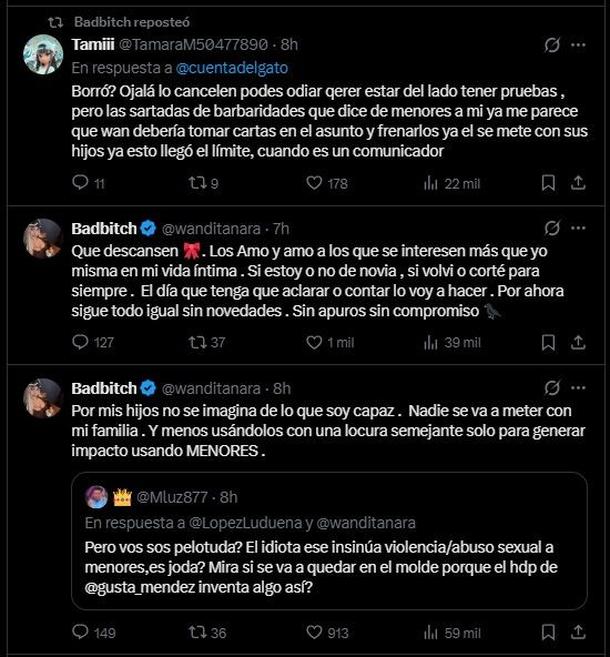610x657 pixels.
Task: Bookmark Tamiii's tweet
Action: 548,183
